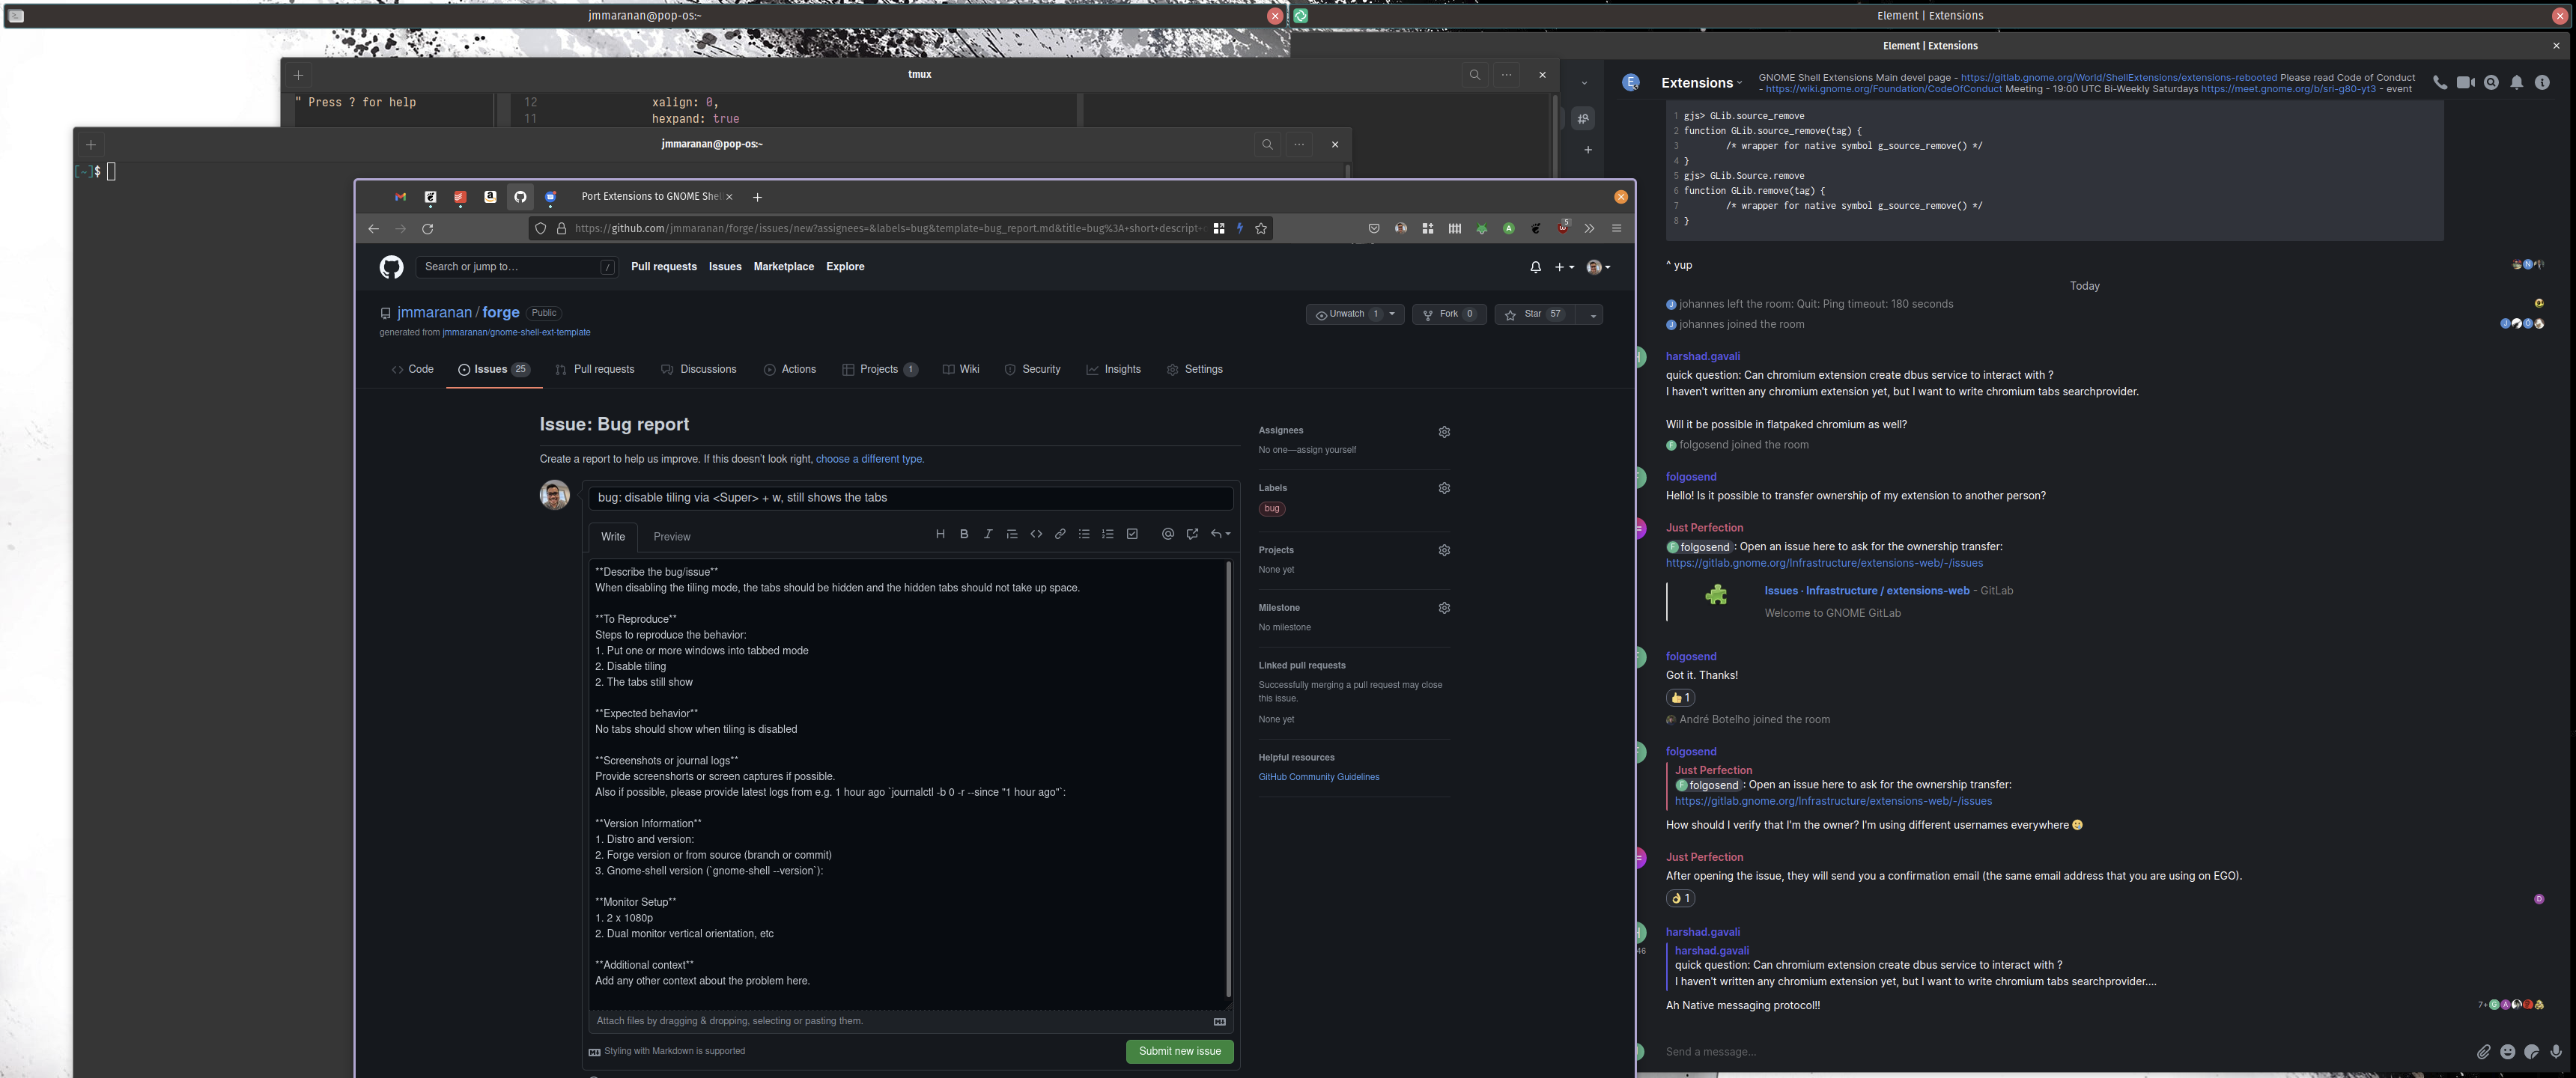Switch to the Preview tab
Viewport: 2576px width, 1078px height.
(671, 537)
